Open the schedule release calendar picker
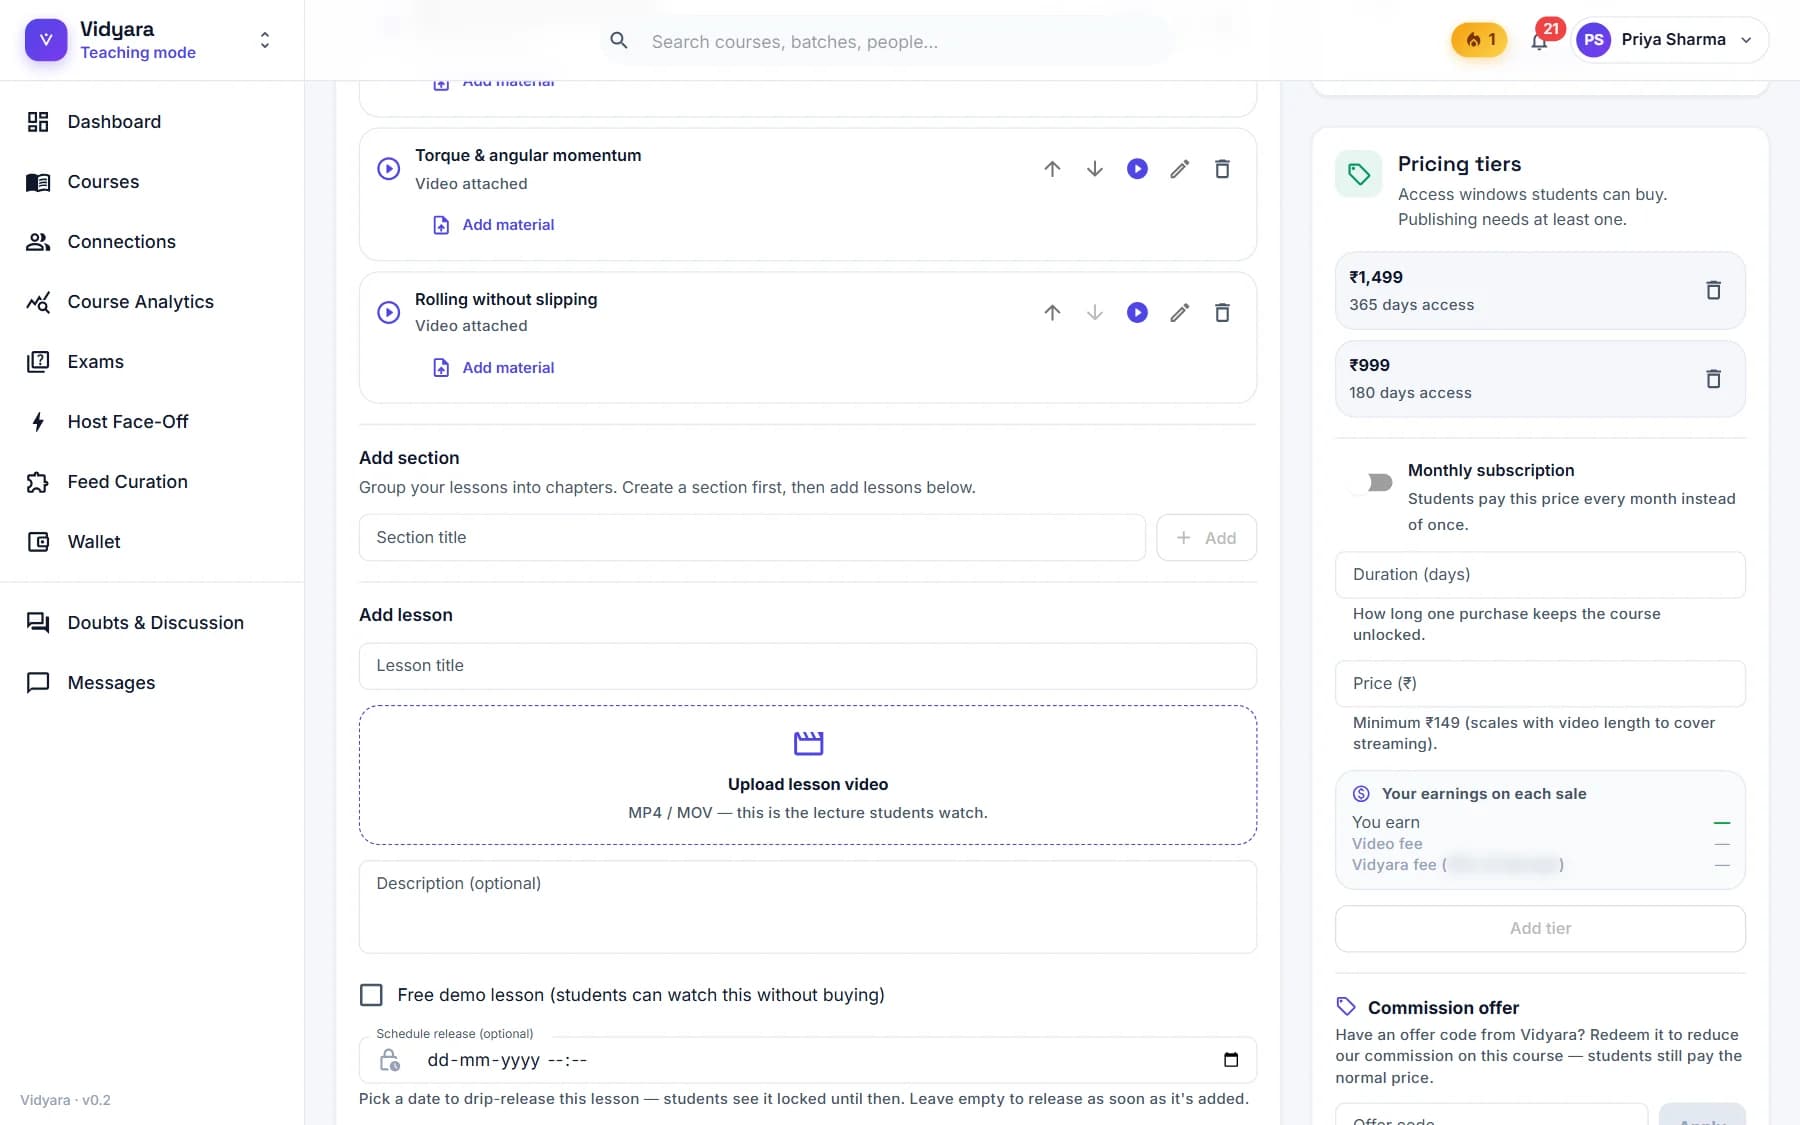Screen dimensions: 1800x1125 pos(1231,1060)
